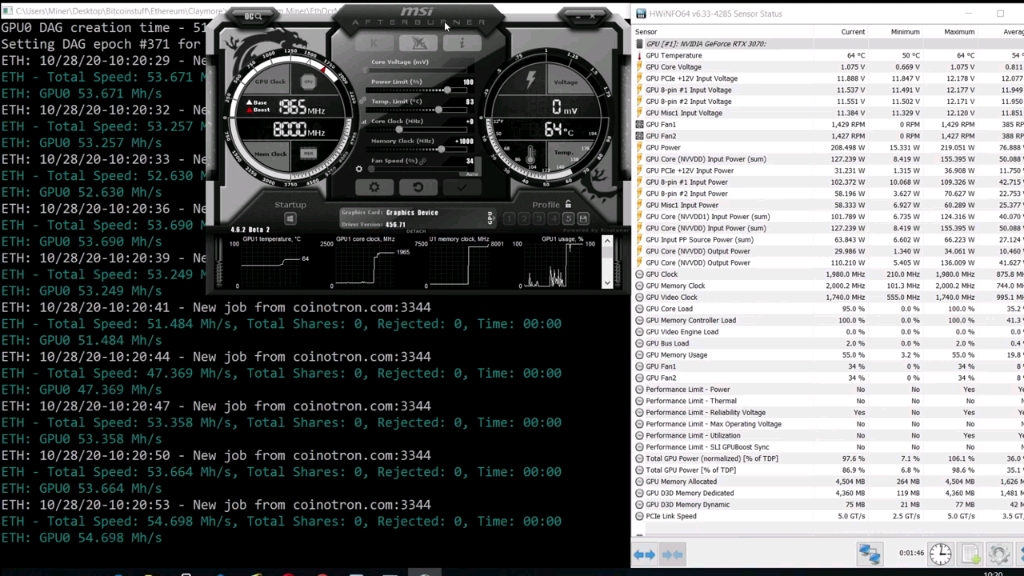Minimize the MSI Afterburner window
The height and width of the screenshot is (576, 1024).
tap(578, 16)
